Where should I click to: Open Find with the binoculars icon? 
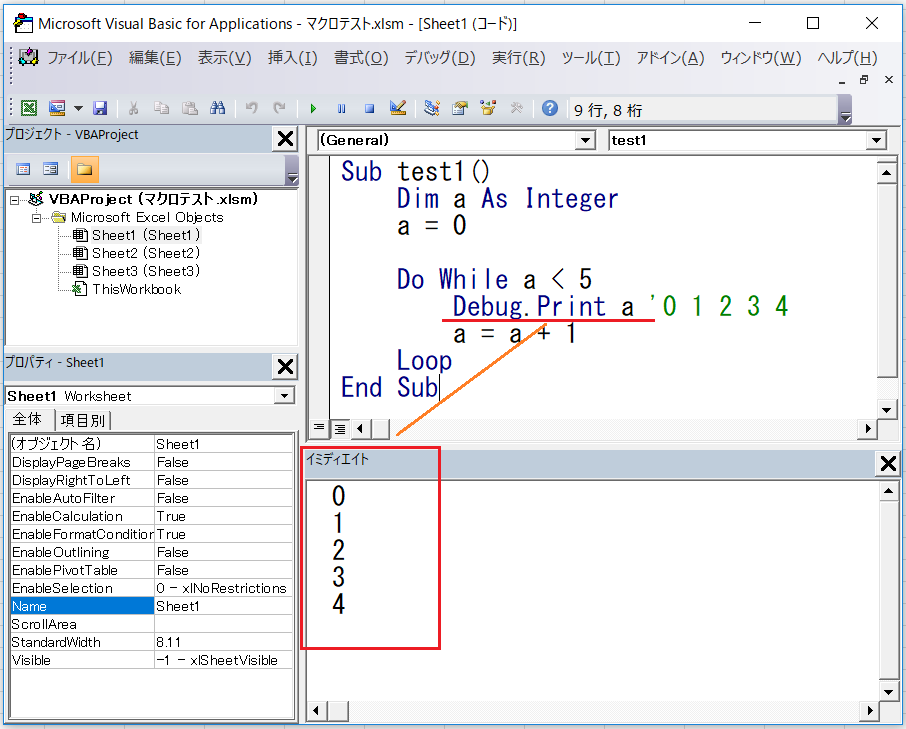pyautogui.click(x=218, y=108)
